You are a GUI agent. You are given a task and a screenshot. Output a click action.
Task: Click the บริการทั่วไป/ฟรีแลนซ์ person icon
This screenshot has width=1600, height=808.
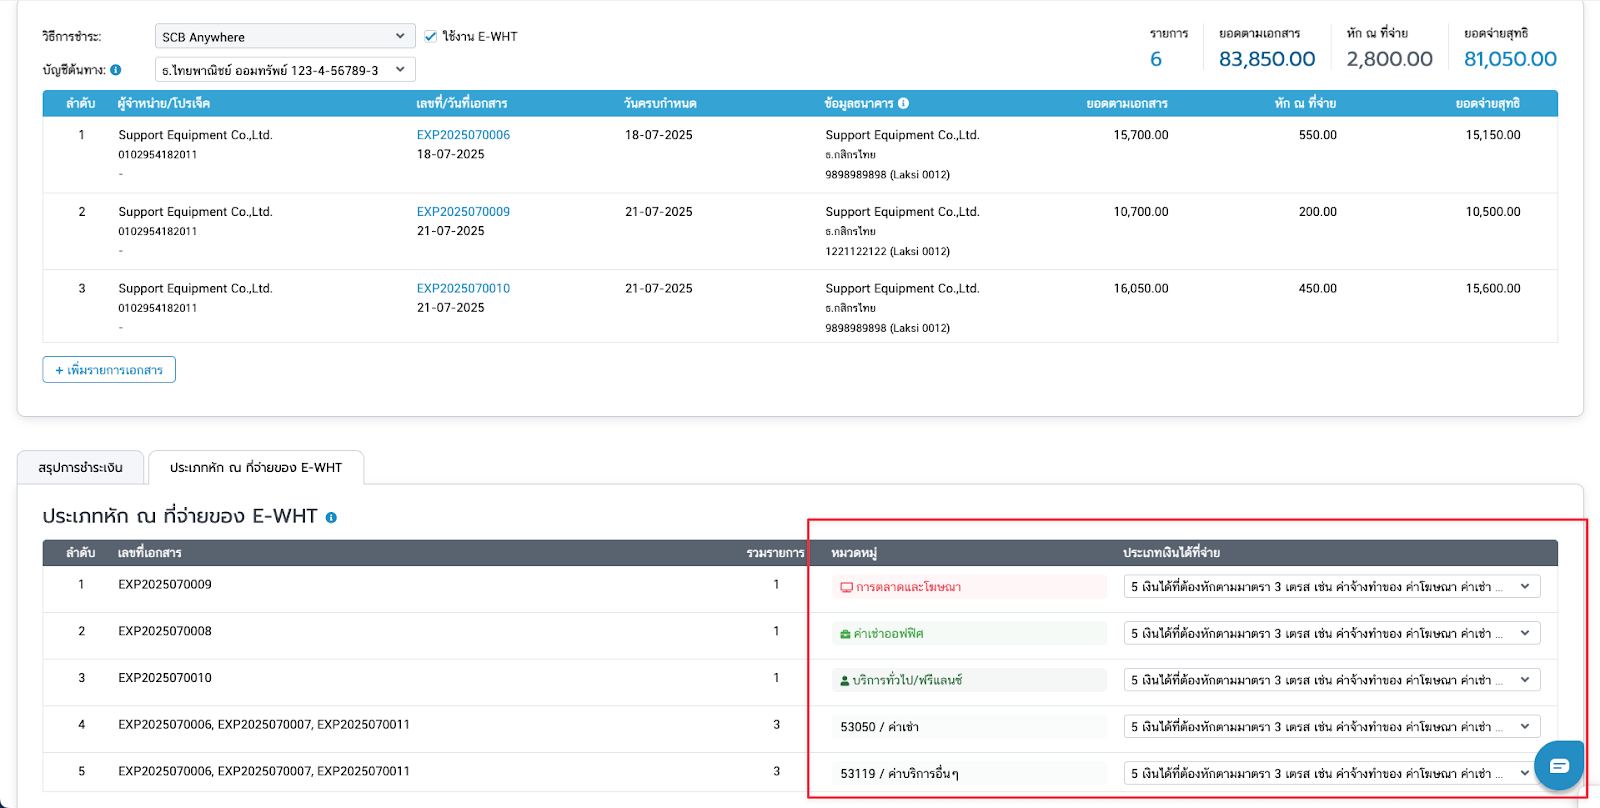845,681
